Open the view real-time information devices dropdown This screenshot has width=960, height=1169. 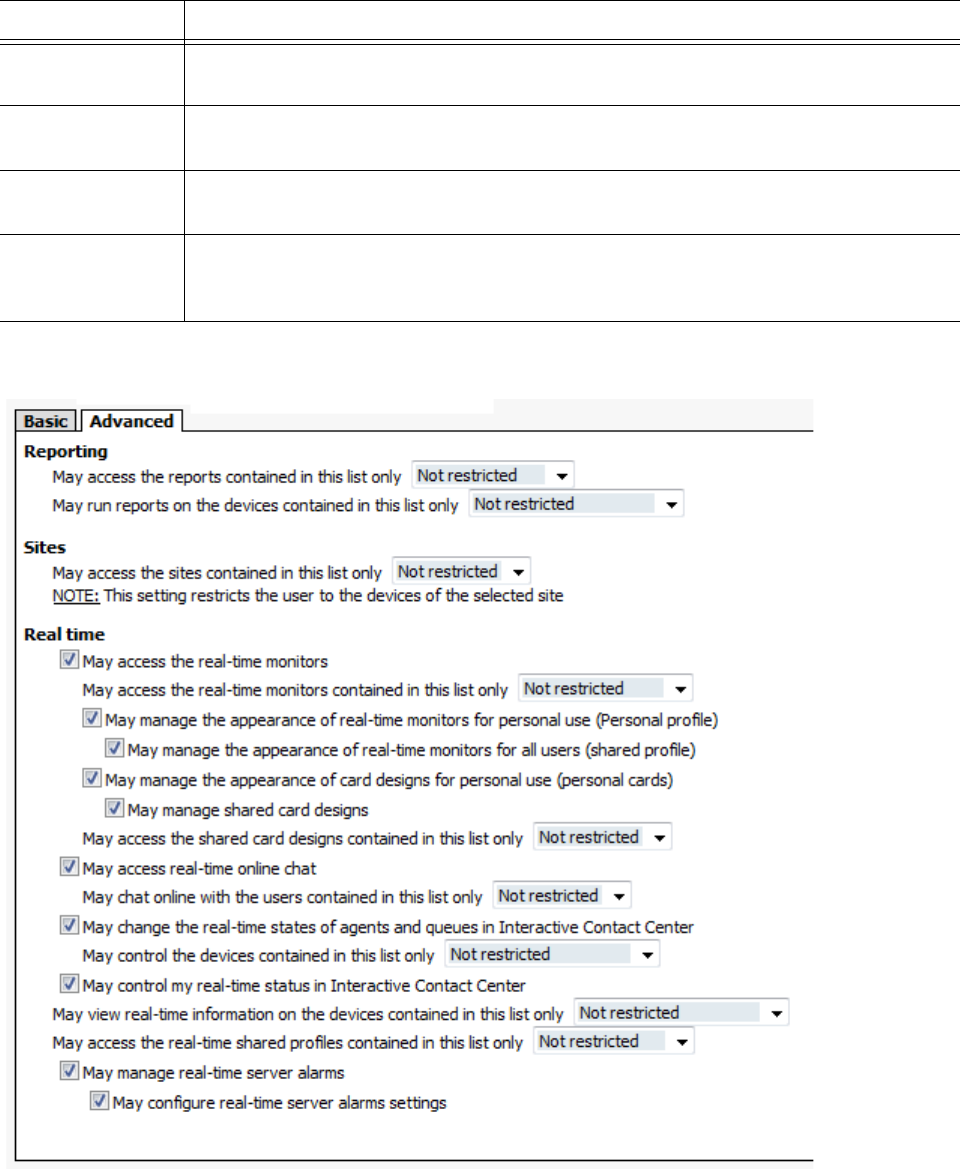[681, 1013]
